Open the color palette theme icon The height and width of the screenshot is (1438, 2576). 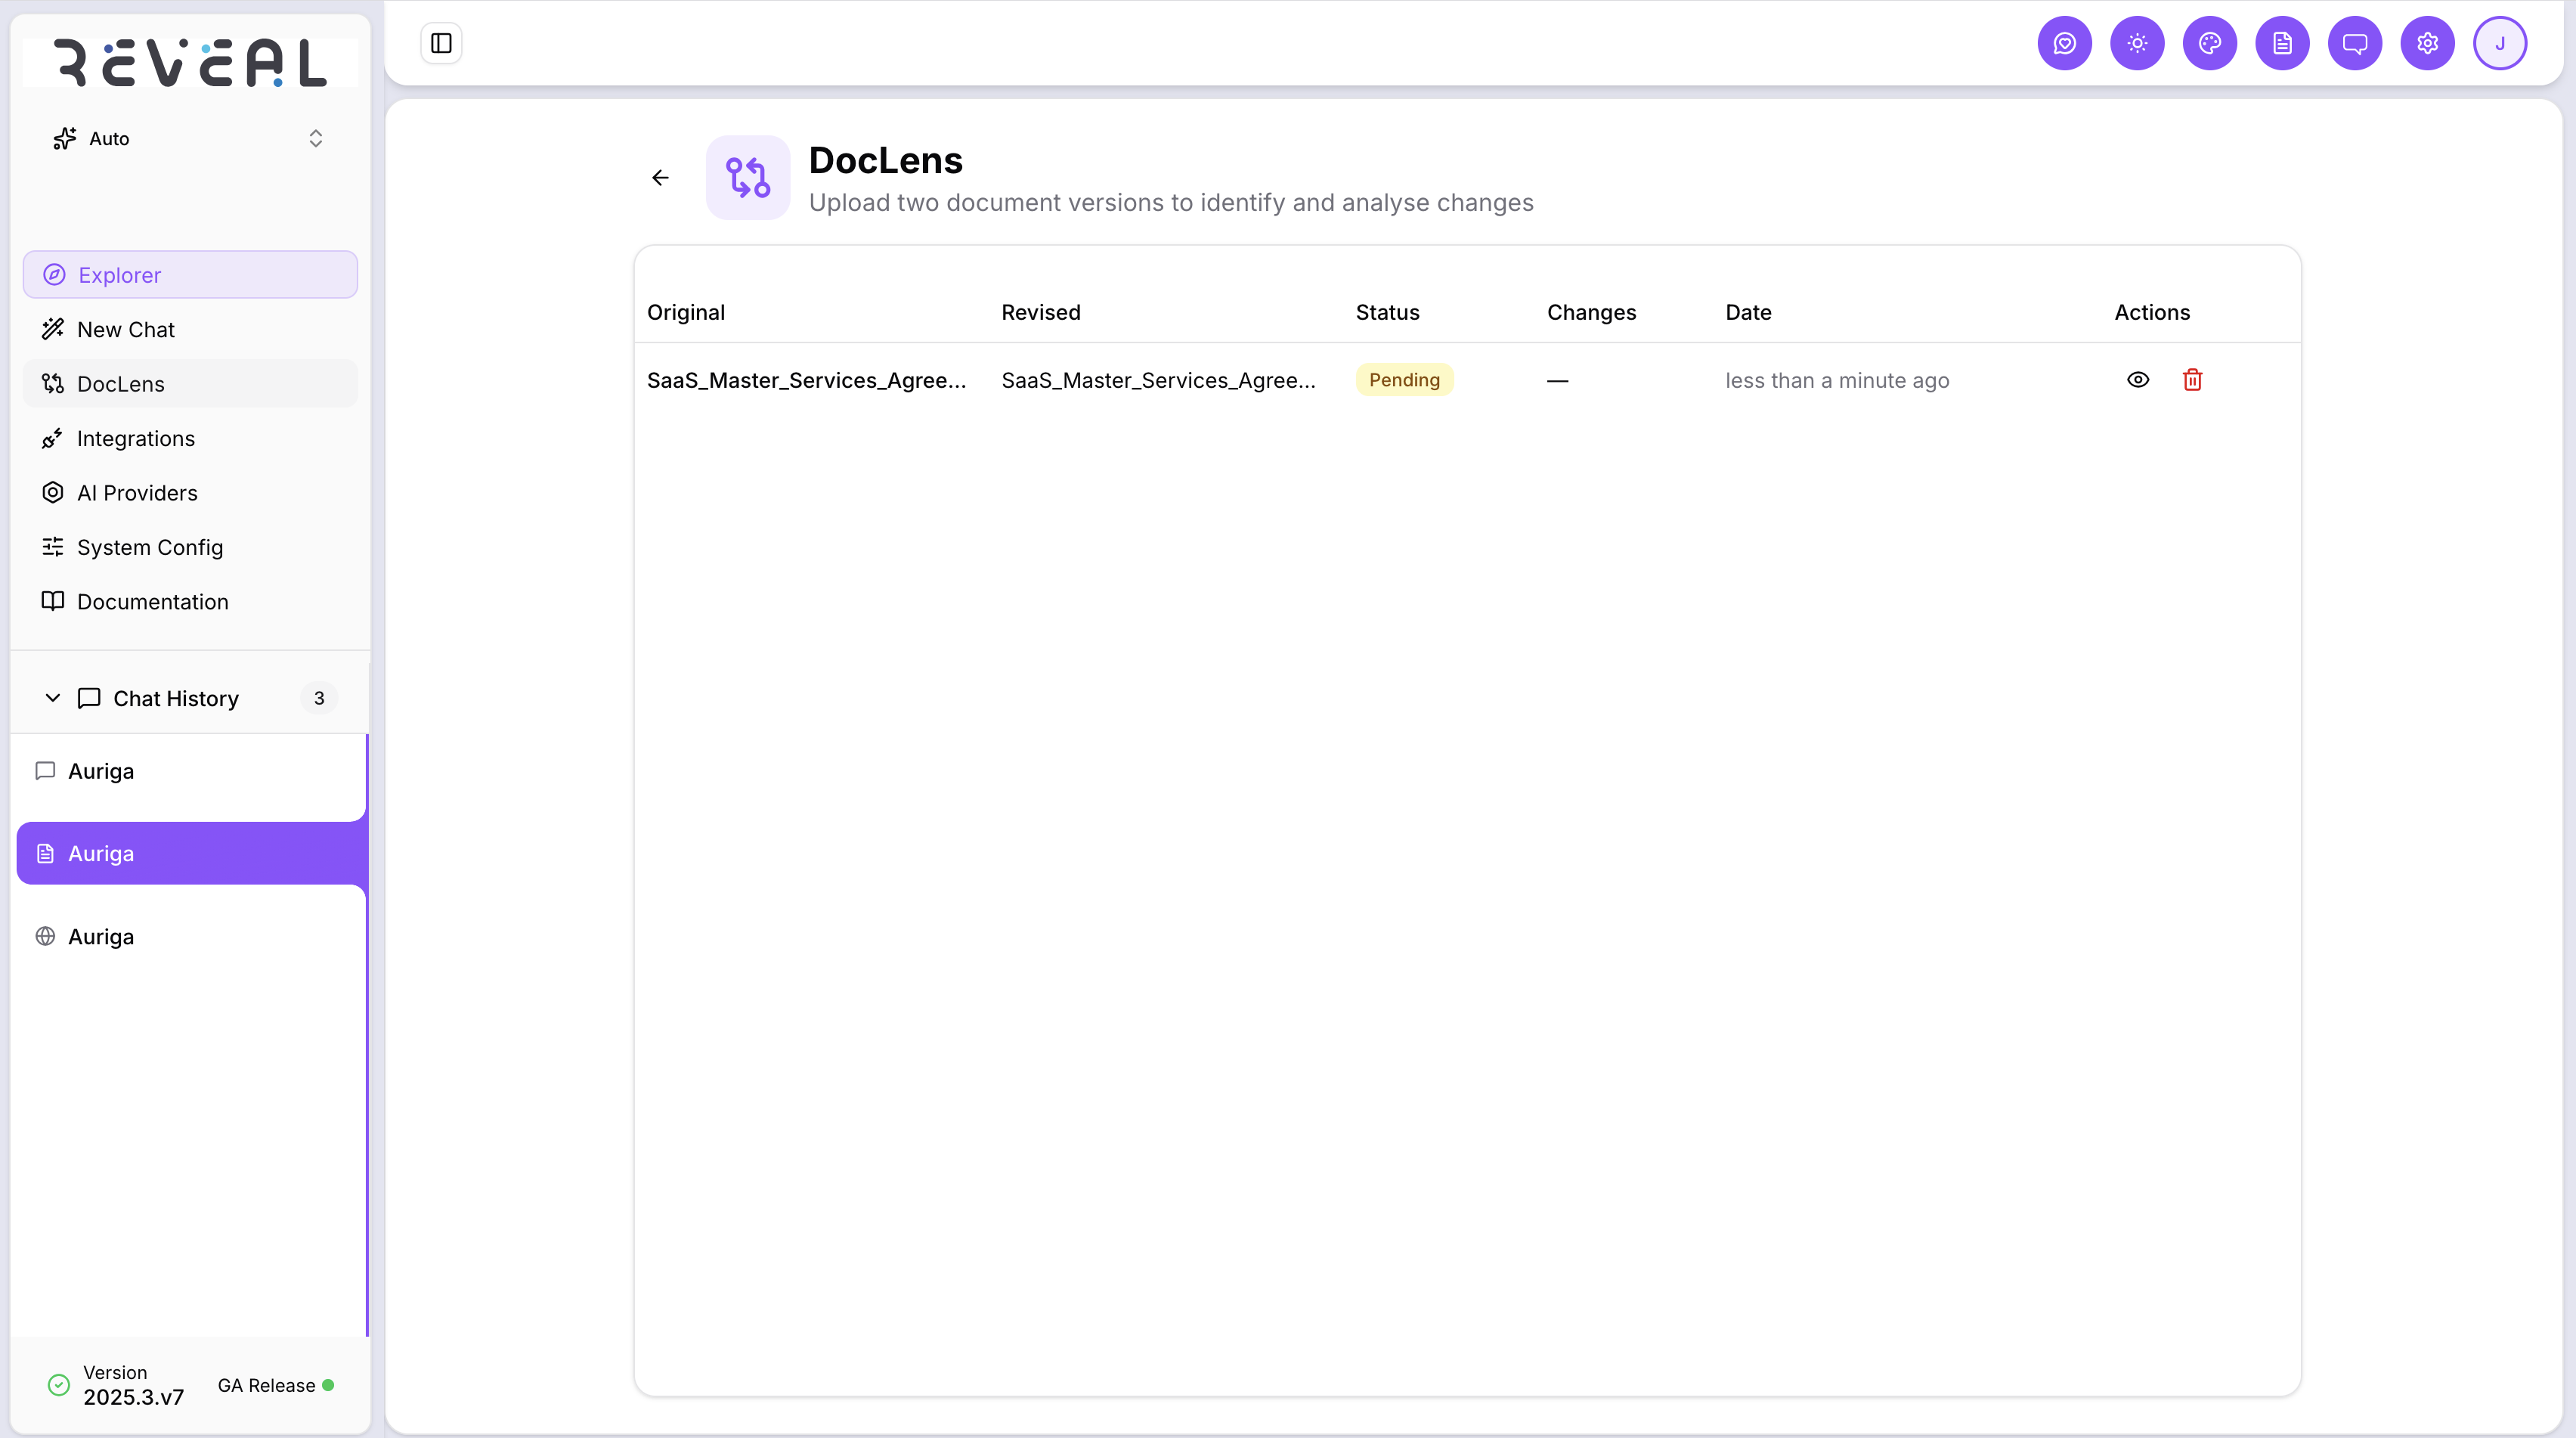(x=2210, y=43)
